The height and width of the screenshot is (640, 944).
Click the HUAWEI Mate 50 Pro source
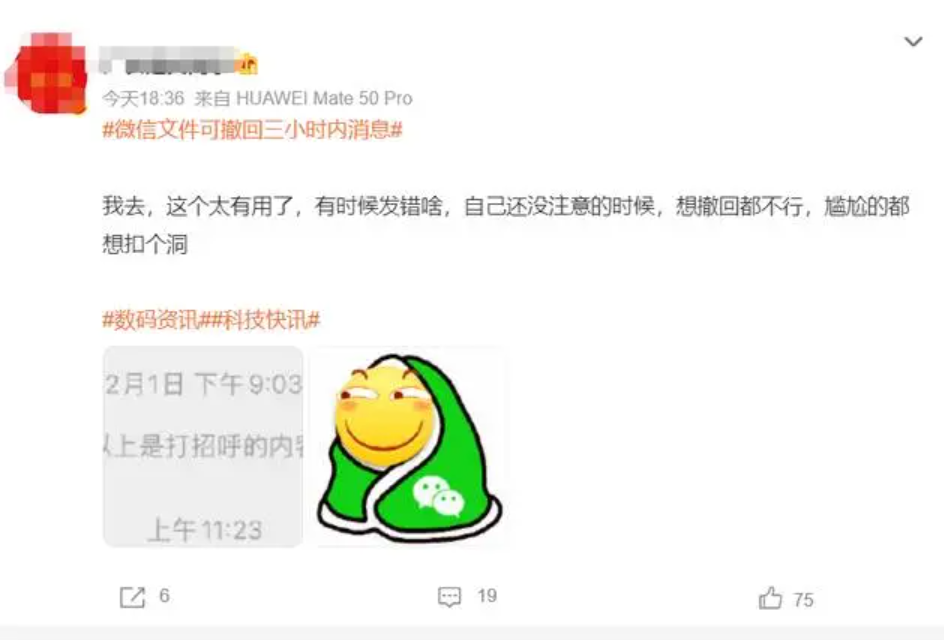pos(324,98)
